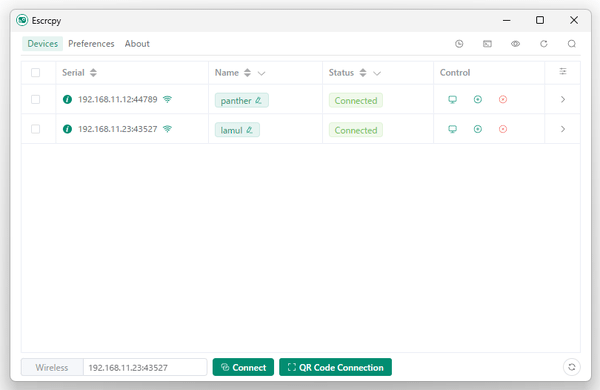This screenshot has width=600, height=390.
Task: Edit the lamul device name pencil
Action: pos(249,130)
